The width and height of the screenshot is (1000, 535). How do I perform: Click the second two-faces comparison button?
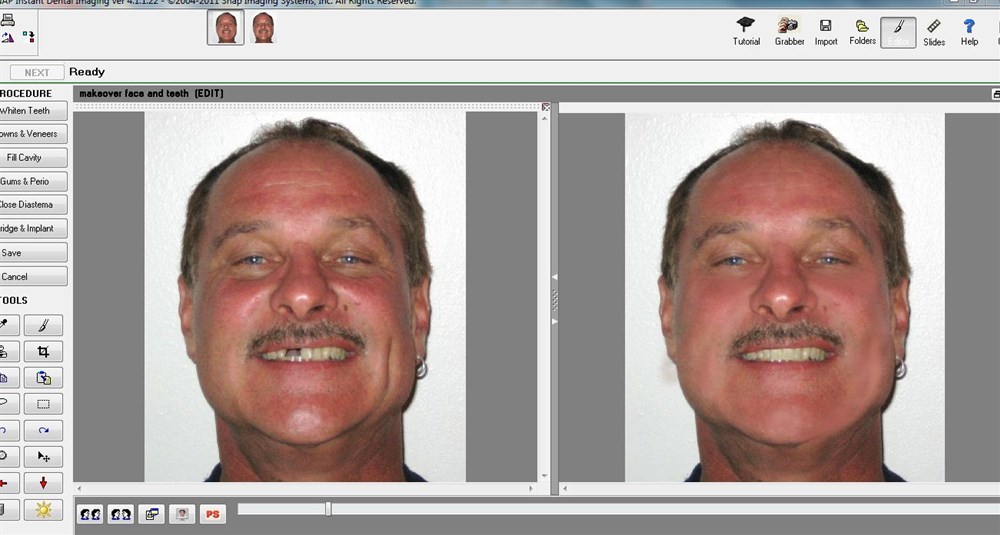(x=121, y=514)
